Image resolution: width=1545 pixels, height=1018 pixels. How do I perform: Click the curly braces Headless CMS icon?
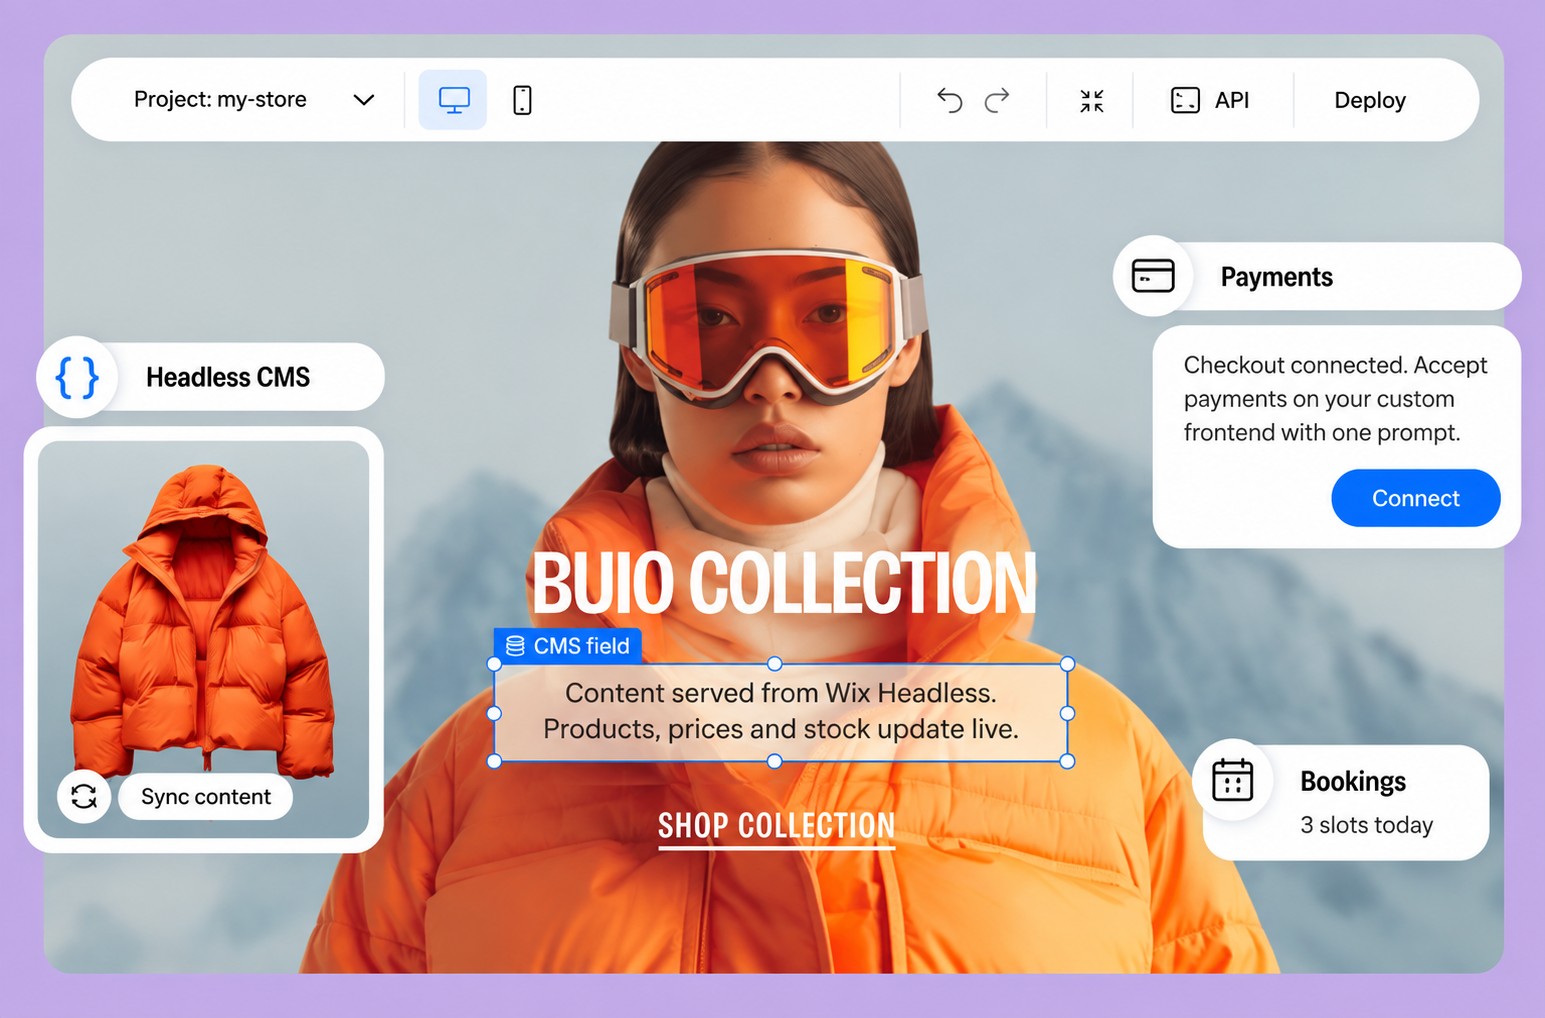point(77,378)
